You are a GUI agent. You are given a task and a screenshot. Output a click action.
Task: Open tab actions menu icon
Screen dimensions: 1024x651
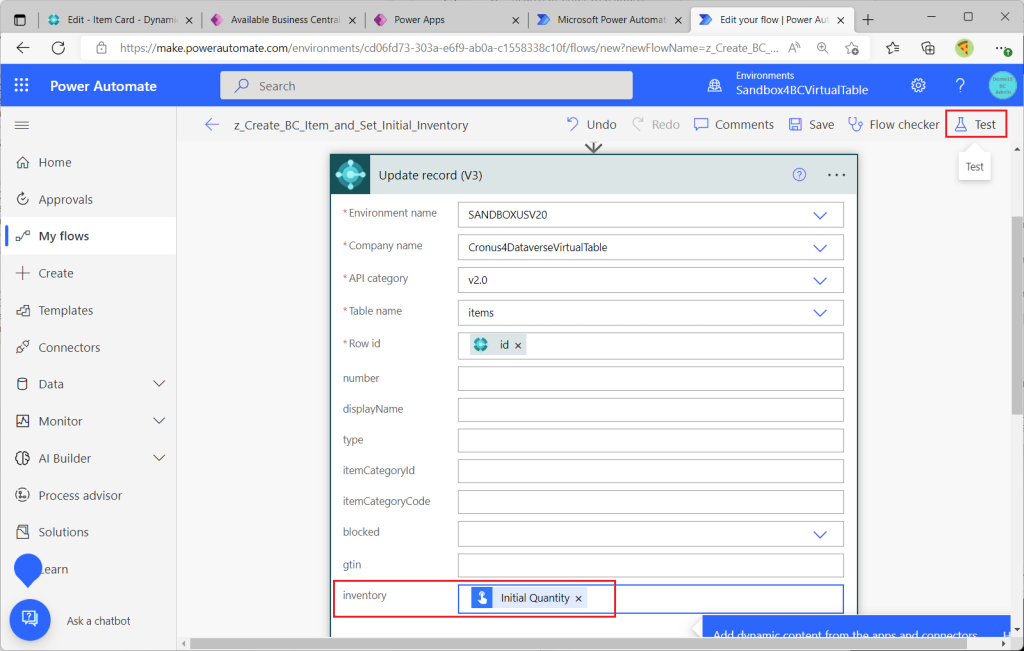pyautogui.click(x=20, y=20)
